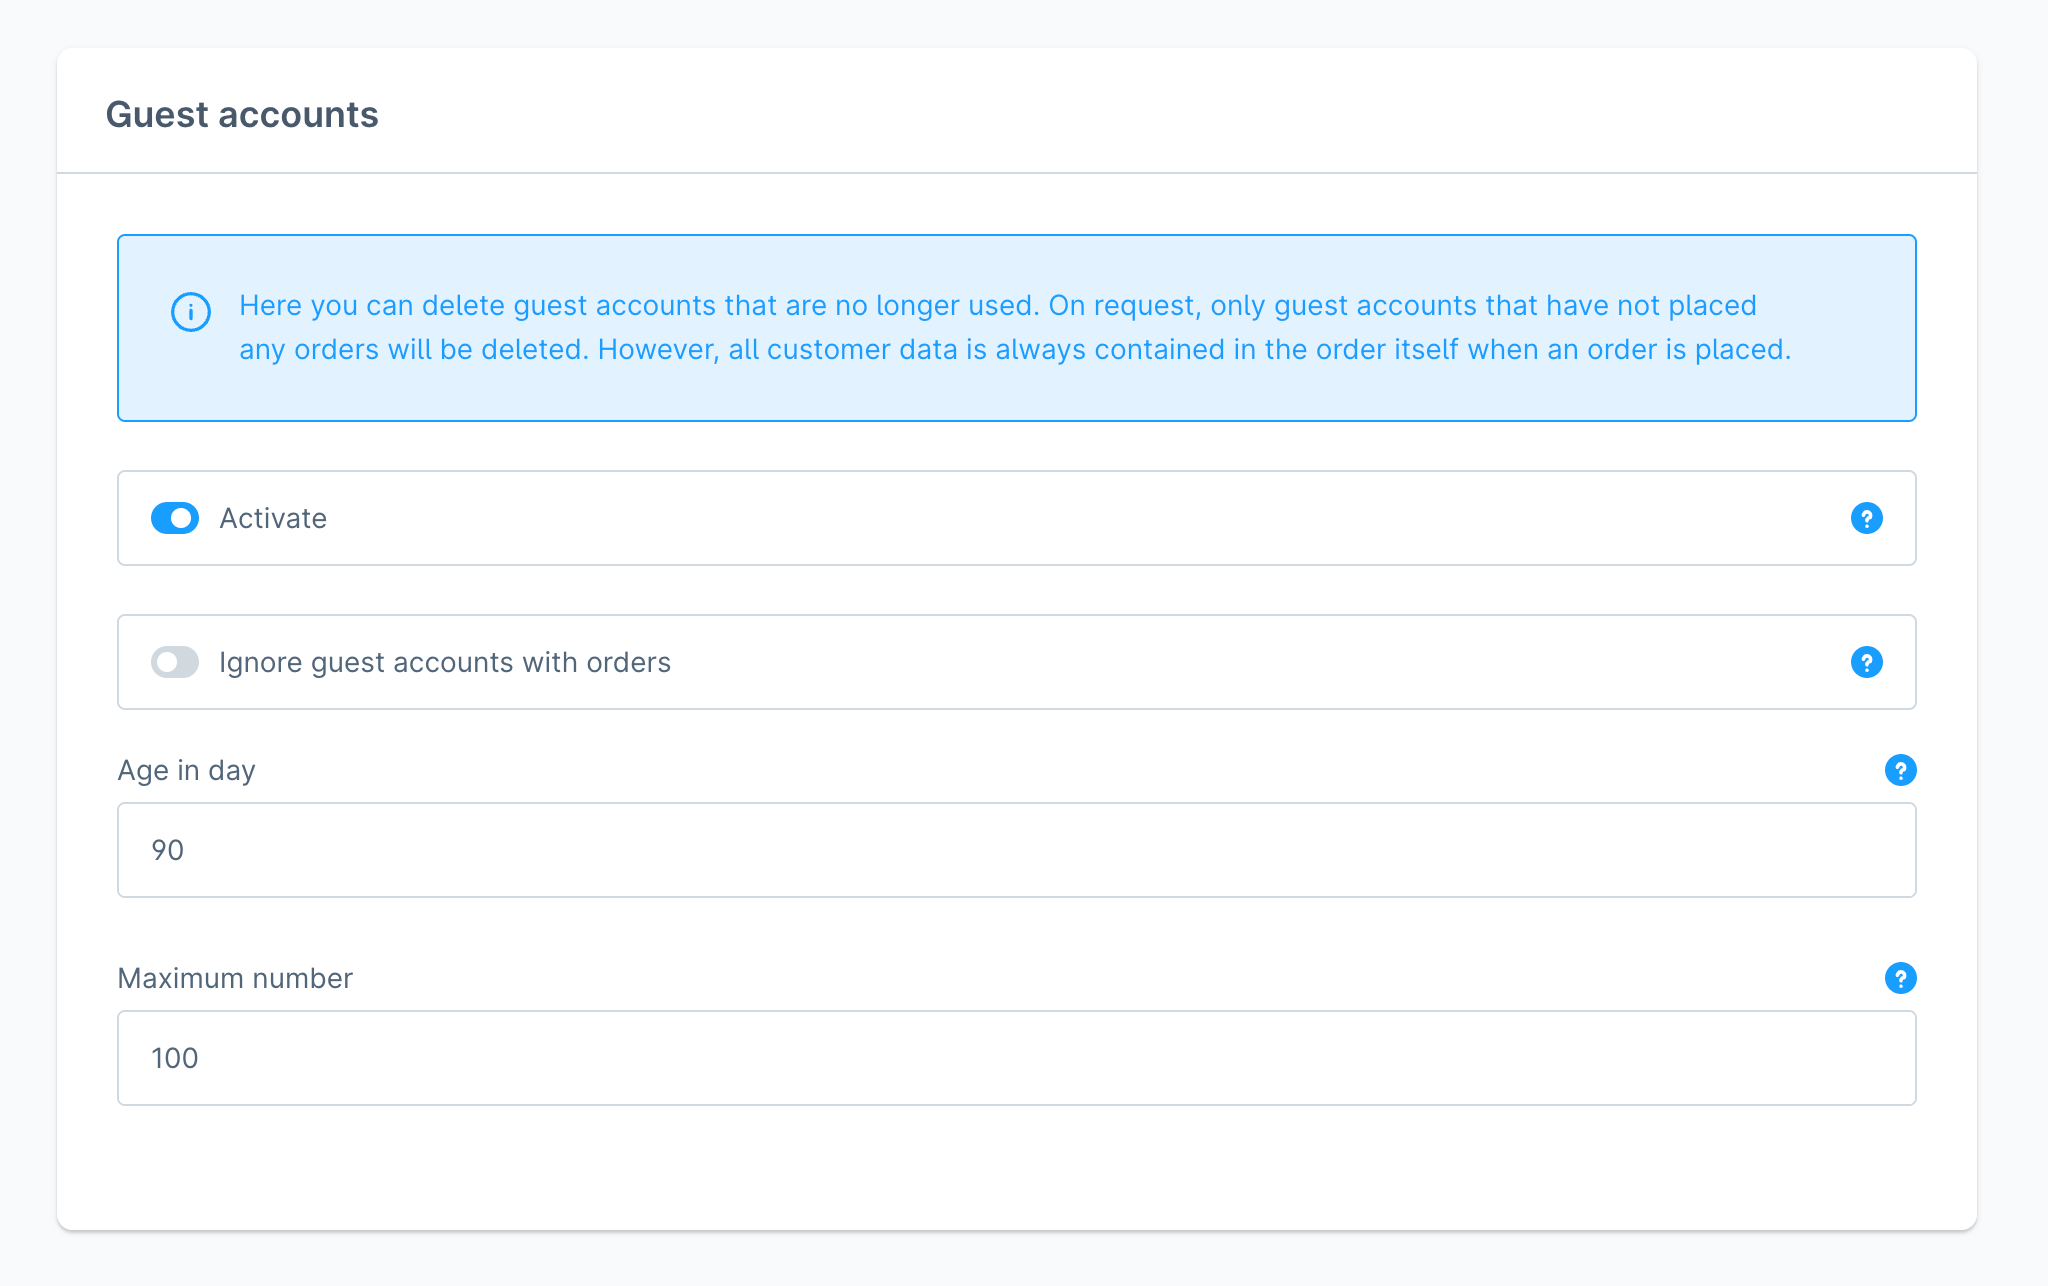
Task: Click the Ignore guest accounts with orders label
Action: click(445, 662)
